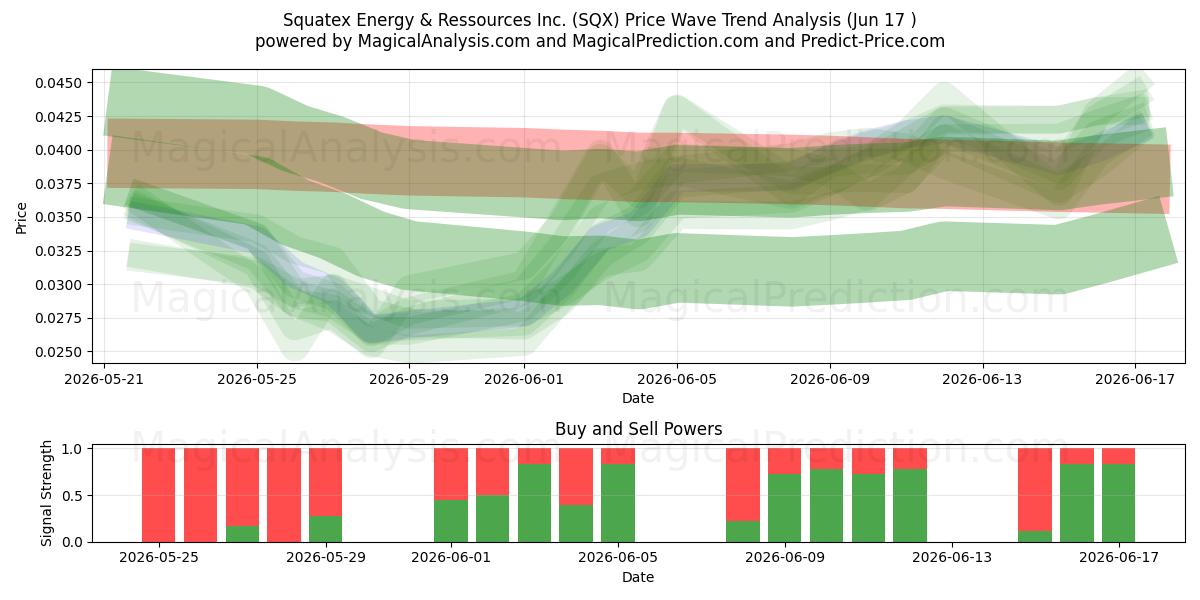The image size is (1200, 600).
Task: Click the all-red signal bar above 2026-05-25
Action: point(159,495)
